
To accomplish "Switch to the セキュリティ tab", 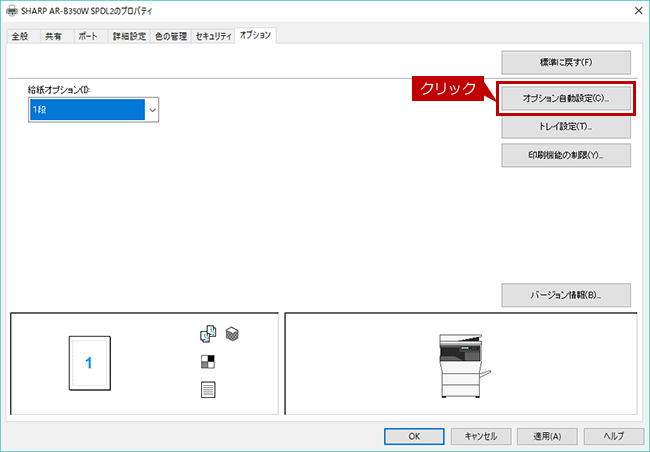I will tap(213, 36).
